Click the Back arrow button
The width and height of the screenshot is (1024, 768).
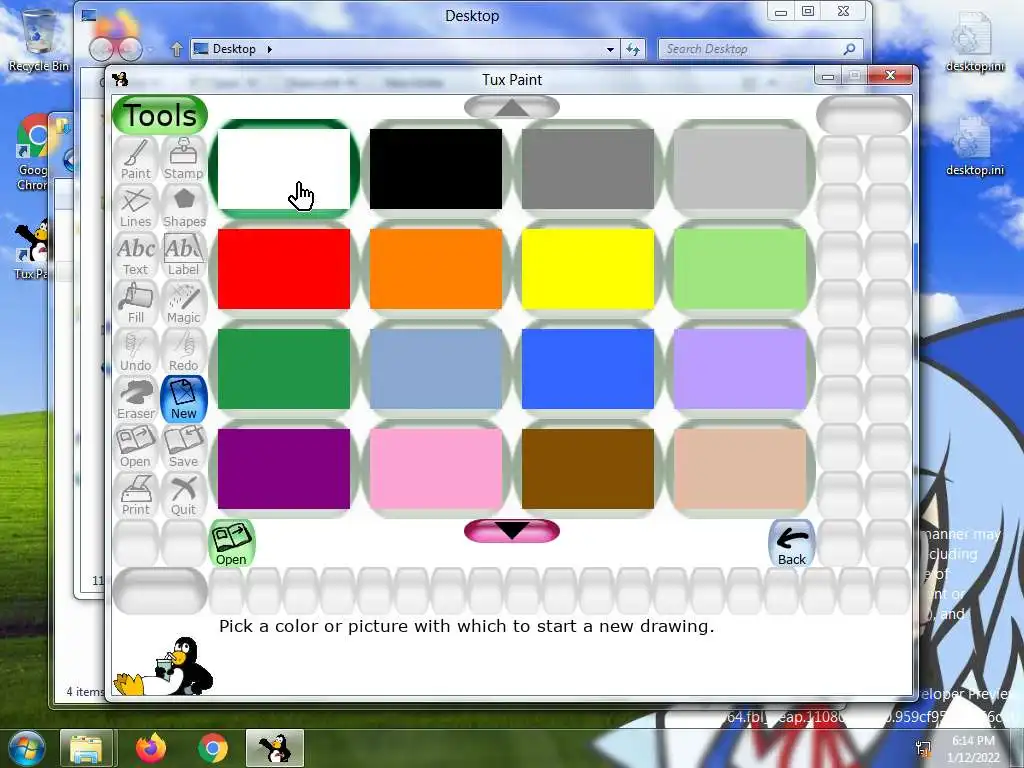pyautogui.click(x=792, y=543)
